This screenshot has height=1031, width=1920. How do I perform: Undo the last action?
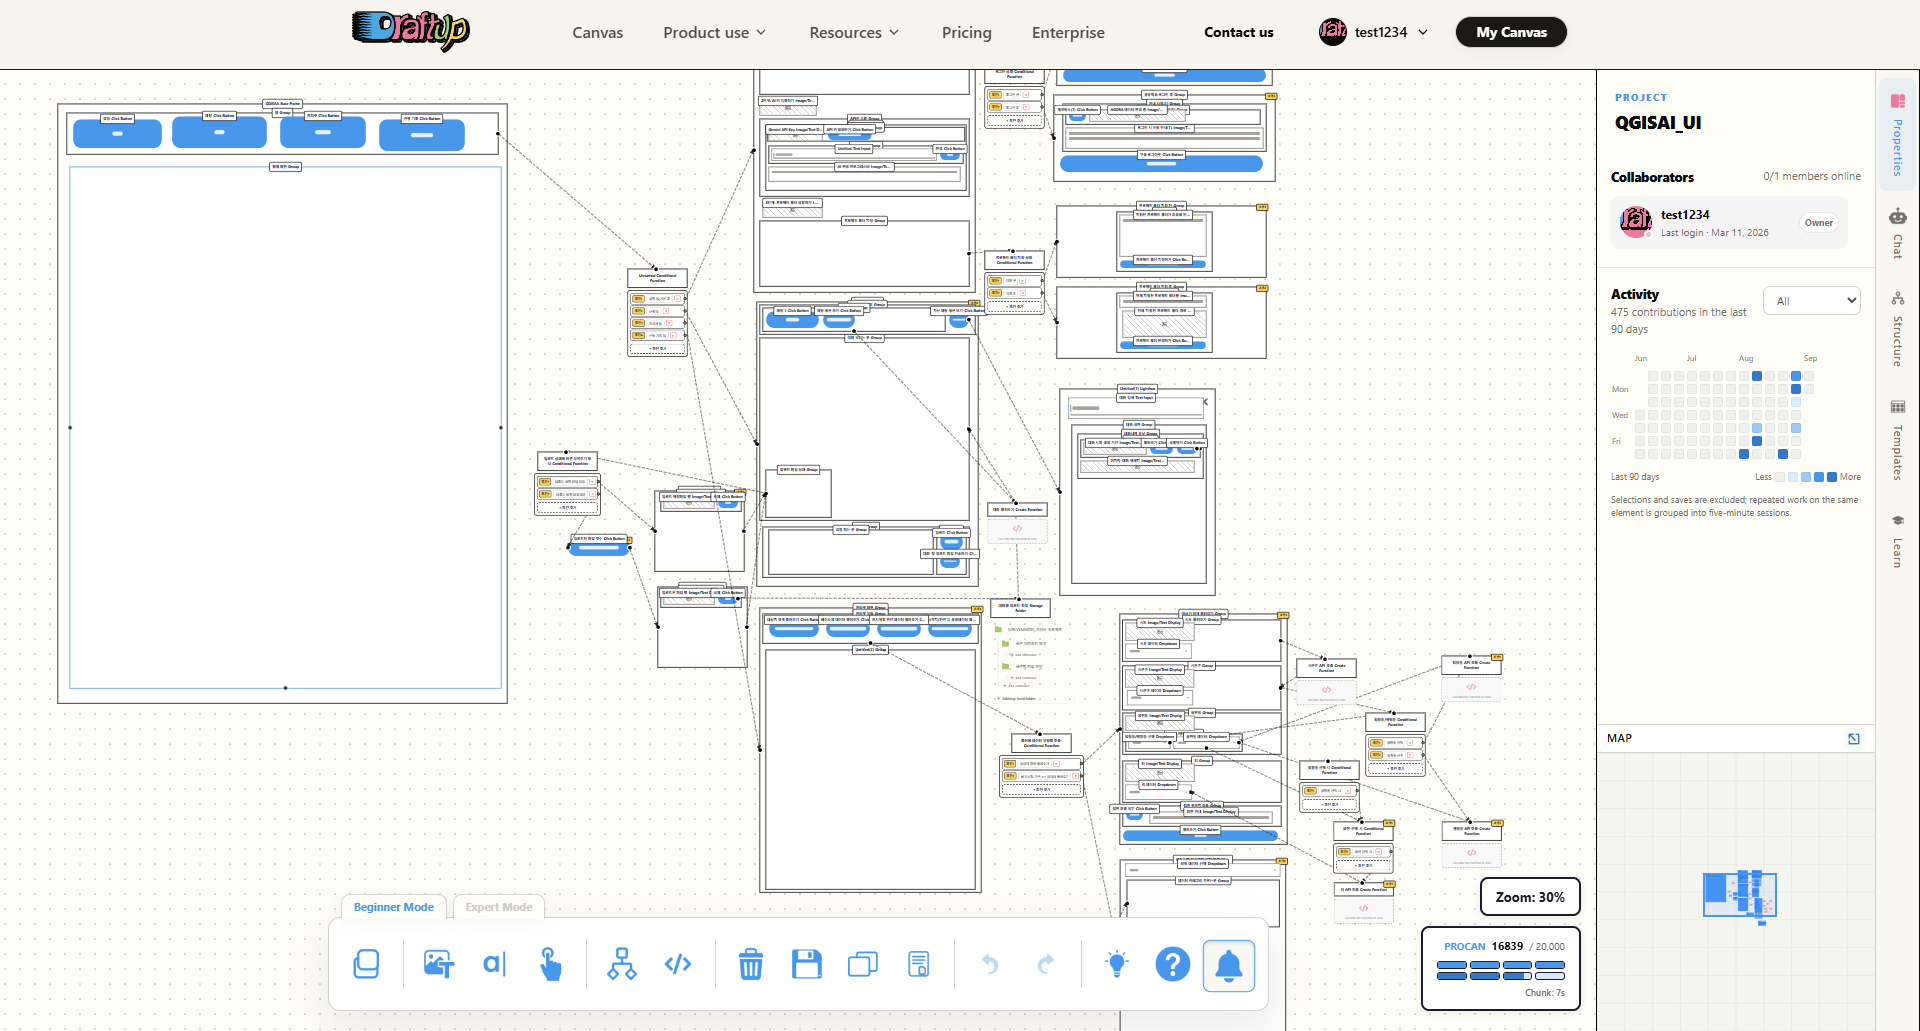point(990,964)
